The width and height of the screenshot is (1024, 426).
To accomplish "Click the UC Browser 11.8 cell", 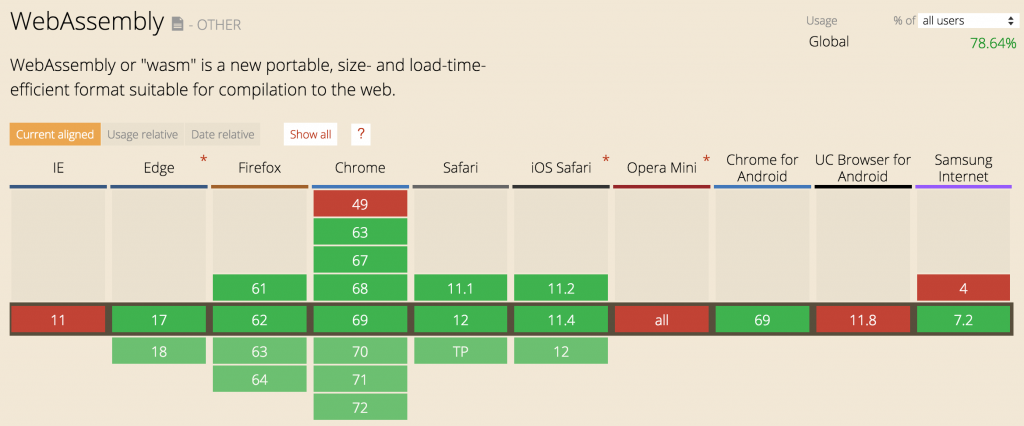I will (x=862, y=320).
